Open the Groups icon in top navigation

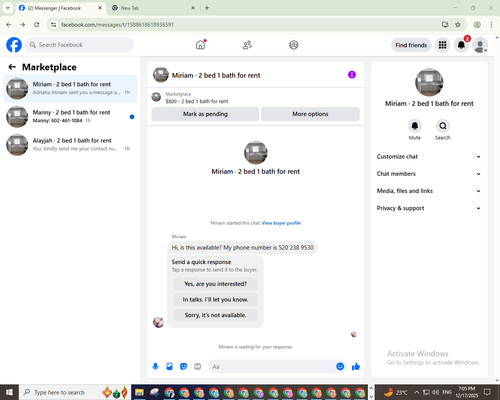pyautogui.click(x=294, y=45)
